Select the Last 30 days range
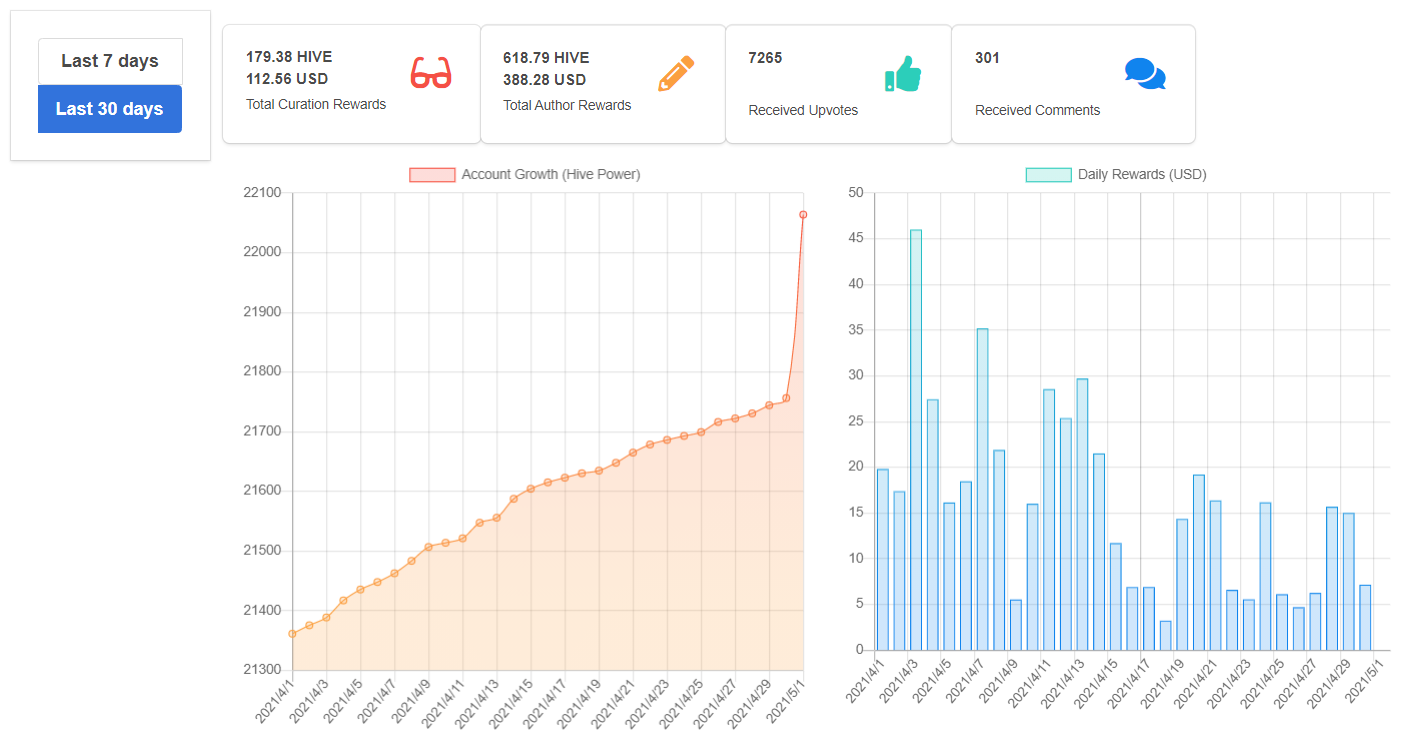 click(110, 109)
